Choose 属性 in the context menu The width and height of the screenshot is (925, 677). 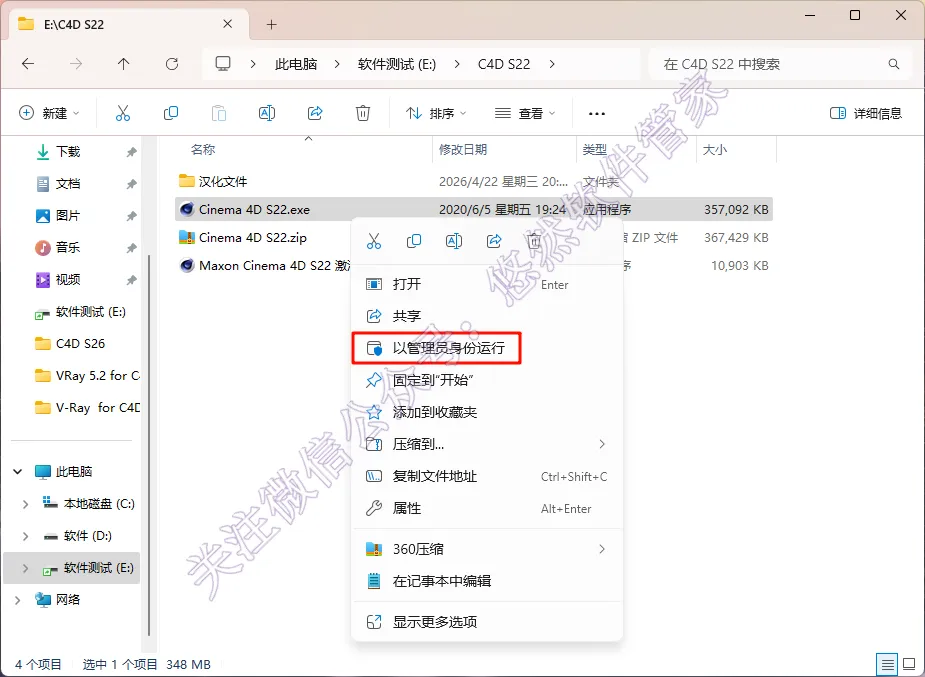(x=487, y=508)
